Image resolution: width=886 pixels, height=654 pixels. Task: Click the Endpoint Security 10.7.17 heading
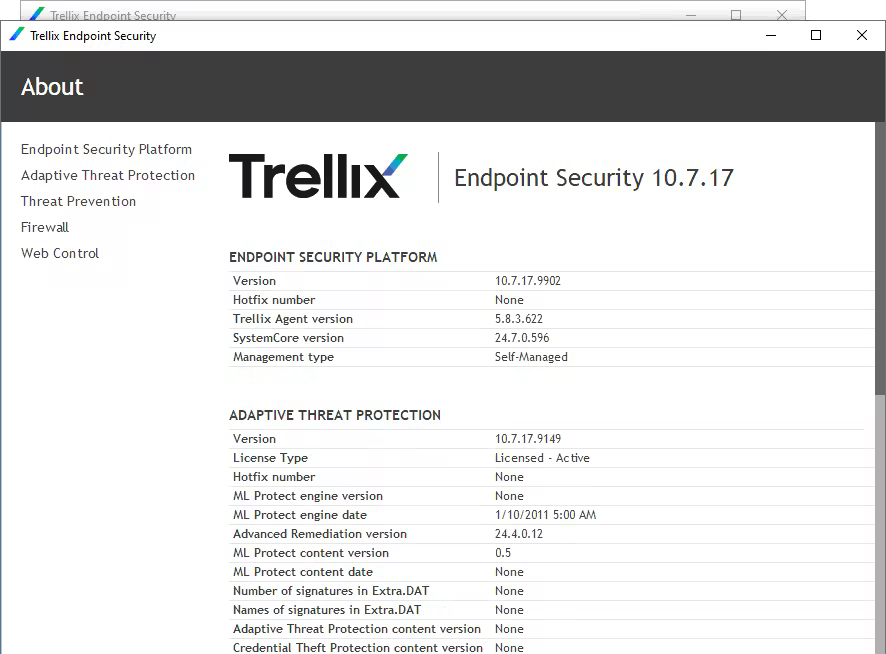point(594,178)
